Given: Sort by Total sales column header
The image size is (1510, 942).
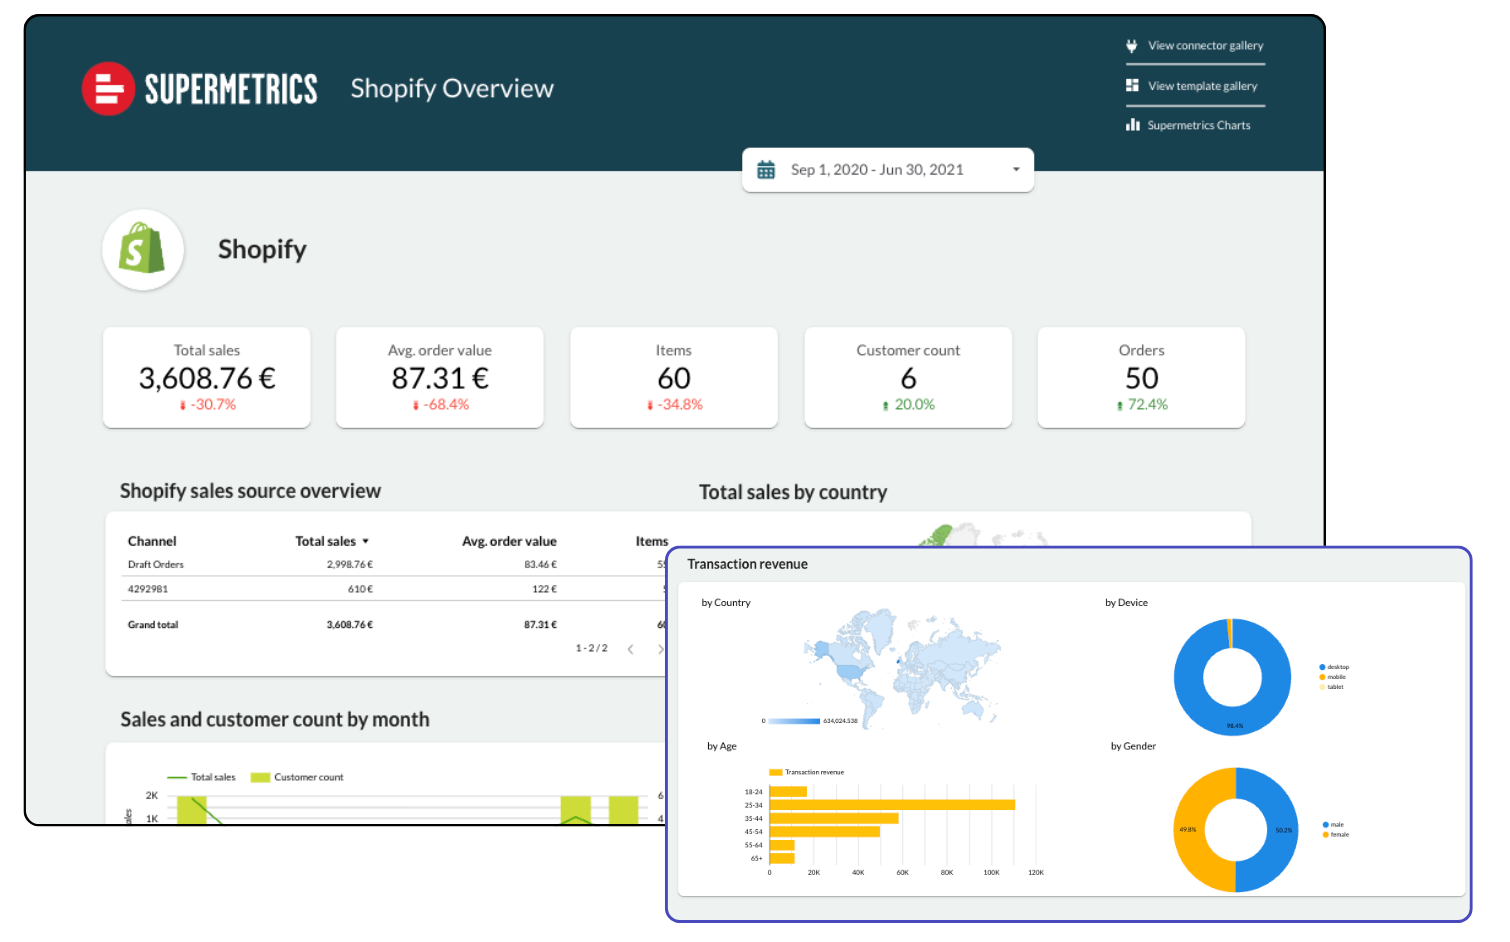Looking at the screenshot, I should point(326,541).
